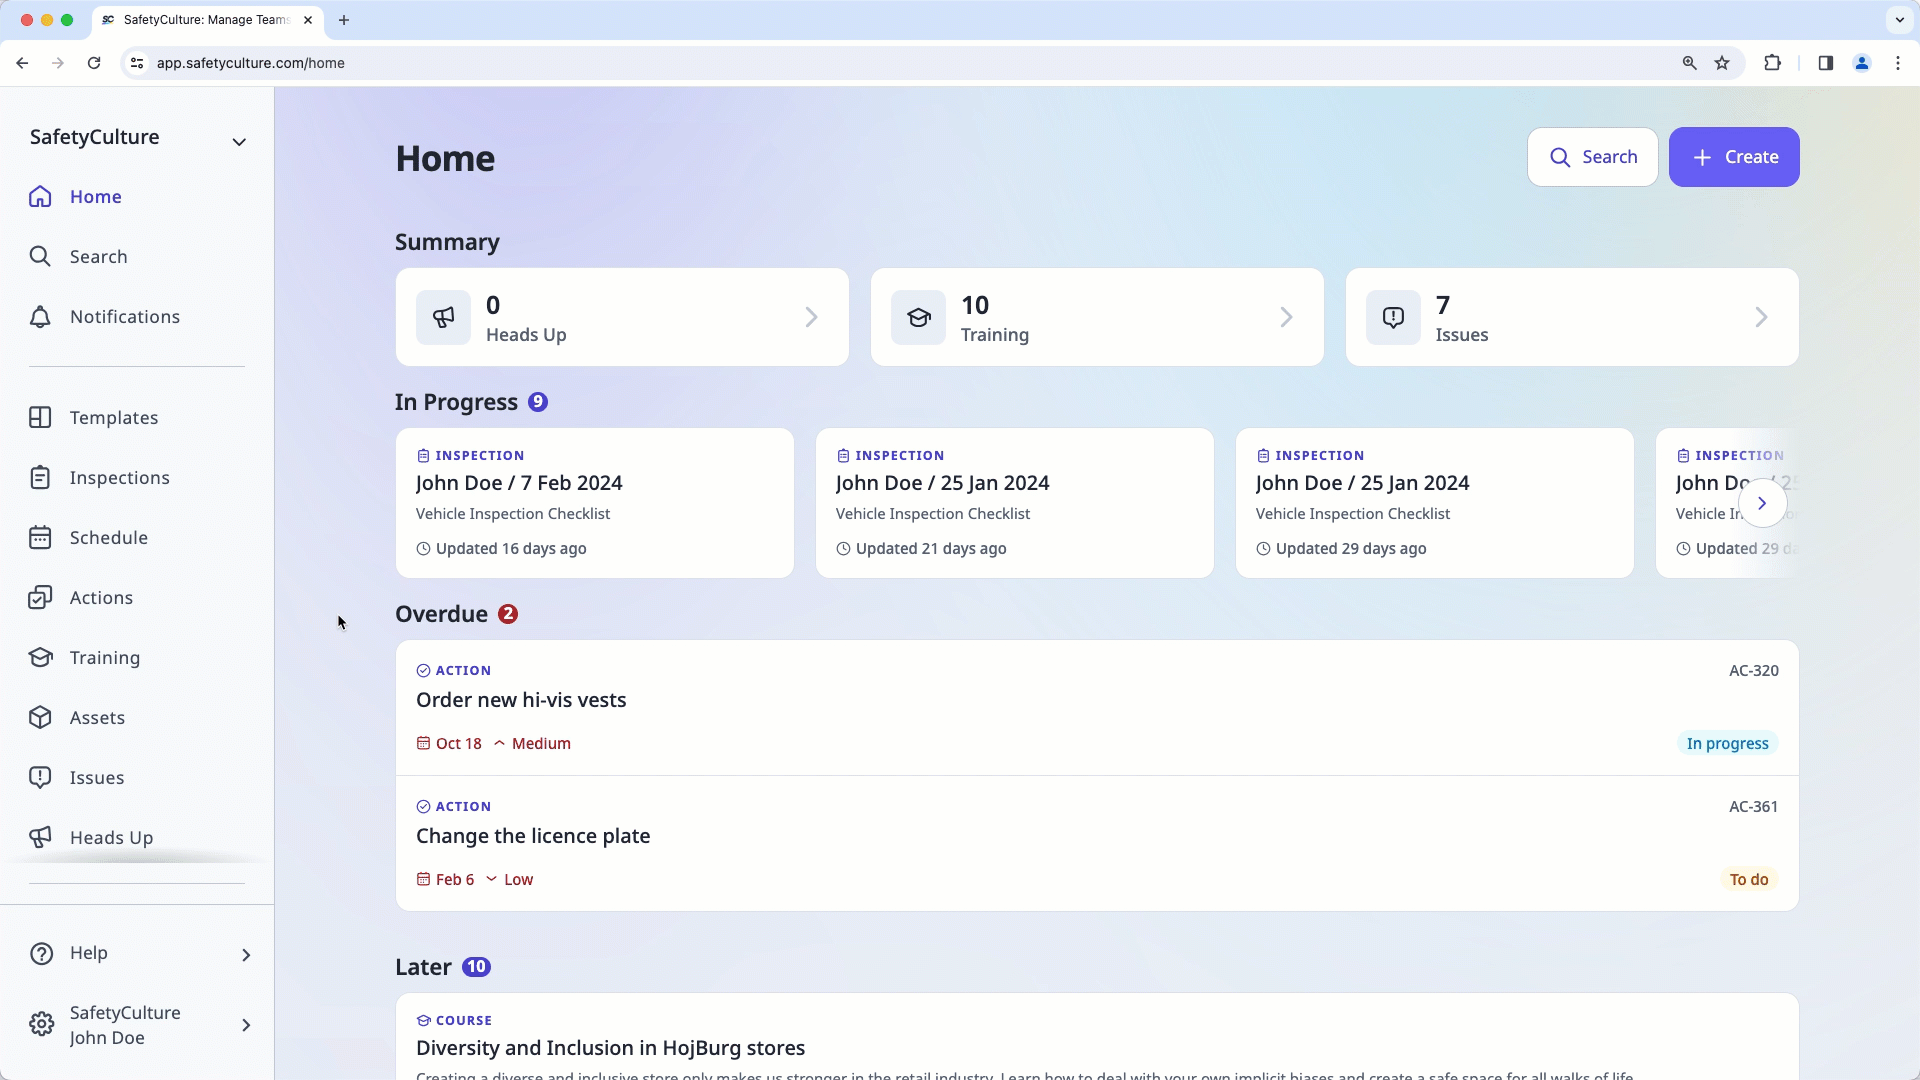Click the Low priority label
The height and width of the screenshot is (1080, 1920).
coord(510,880)
